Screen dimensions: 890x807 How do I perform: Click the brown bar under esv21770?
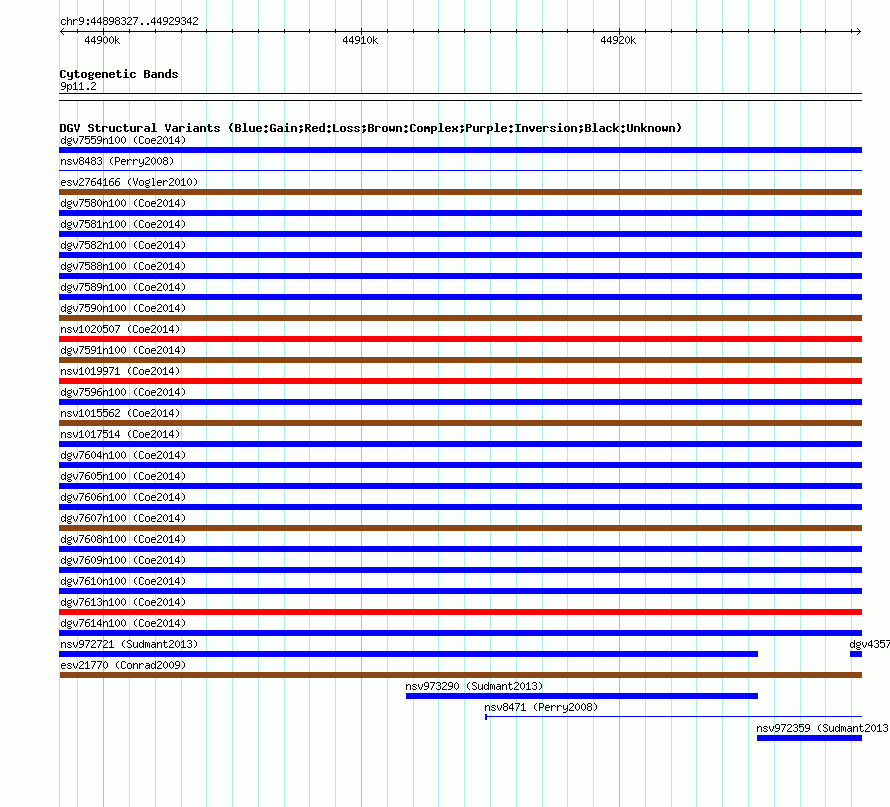(x=461, y=675)
